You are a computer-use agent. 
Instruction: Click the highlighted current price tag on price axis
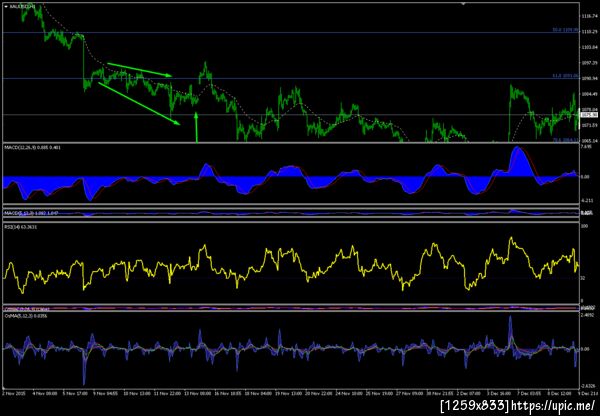click(589, 115)
